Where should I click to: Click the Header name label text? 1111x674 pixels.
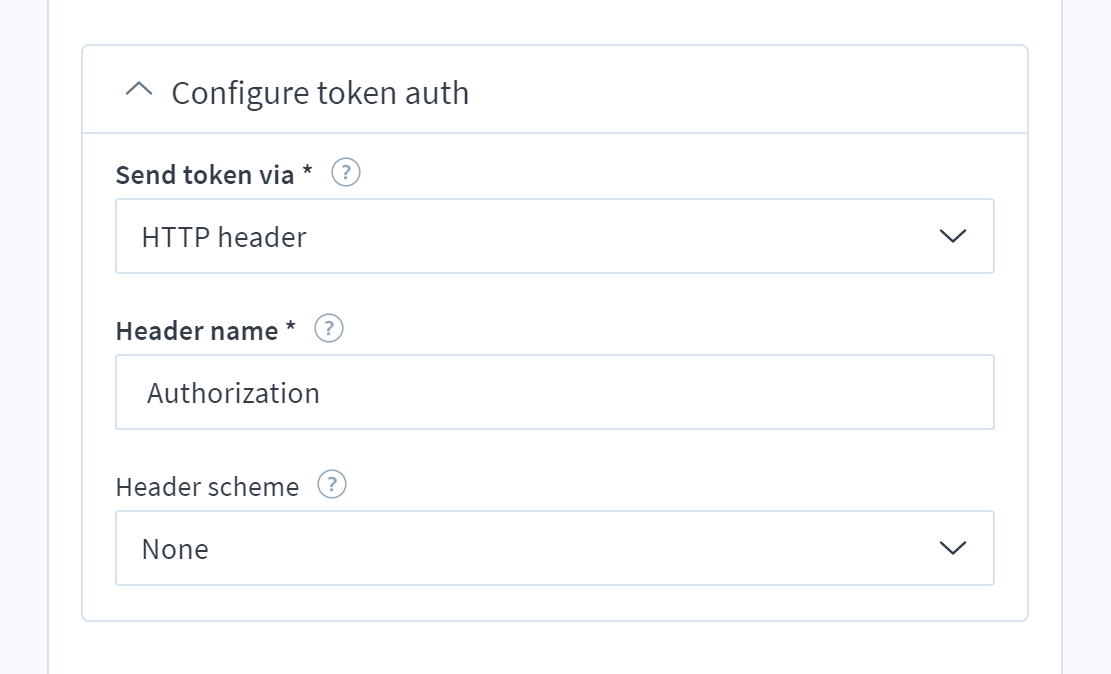[x=197, y=331]
